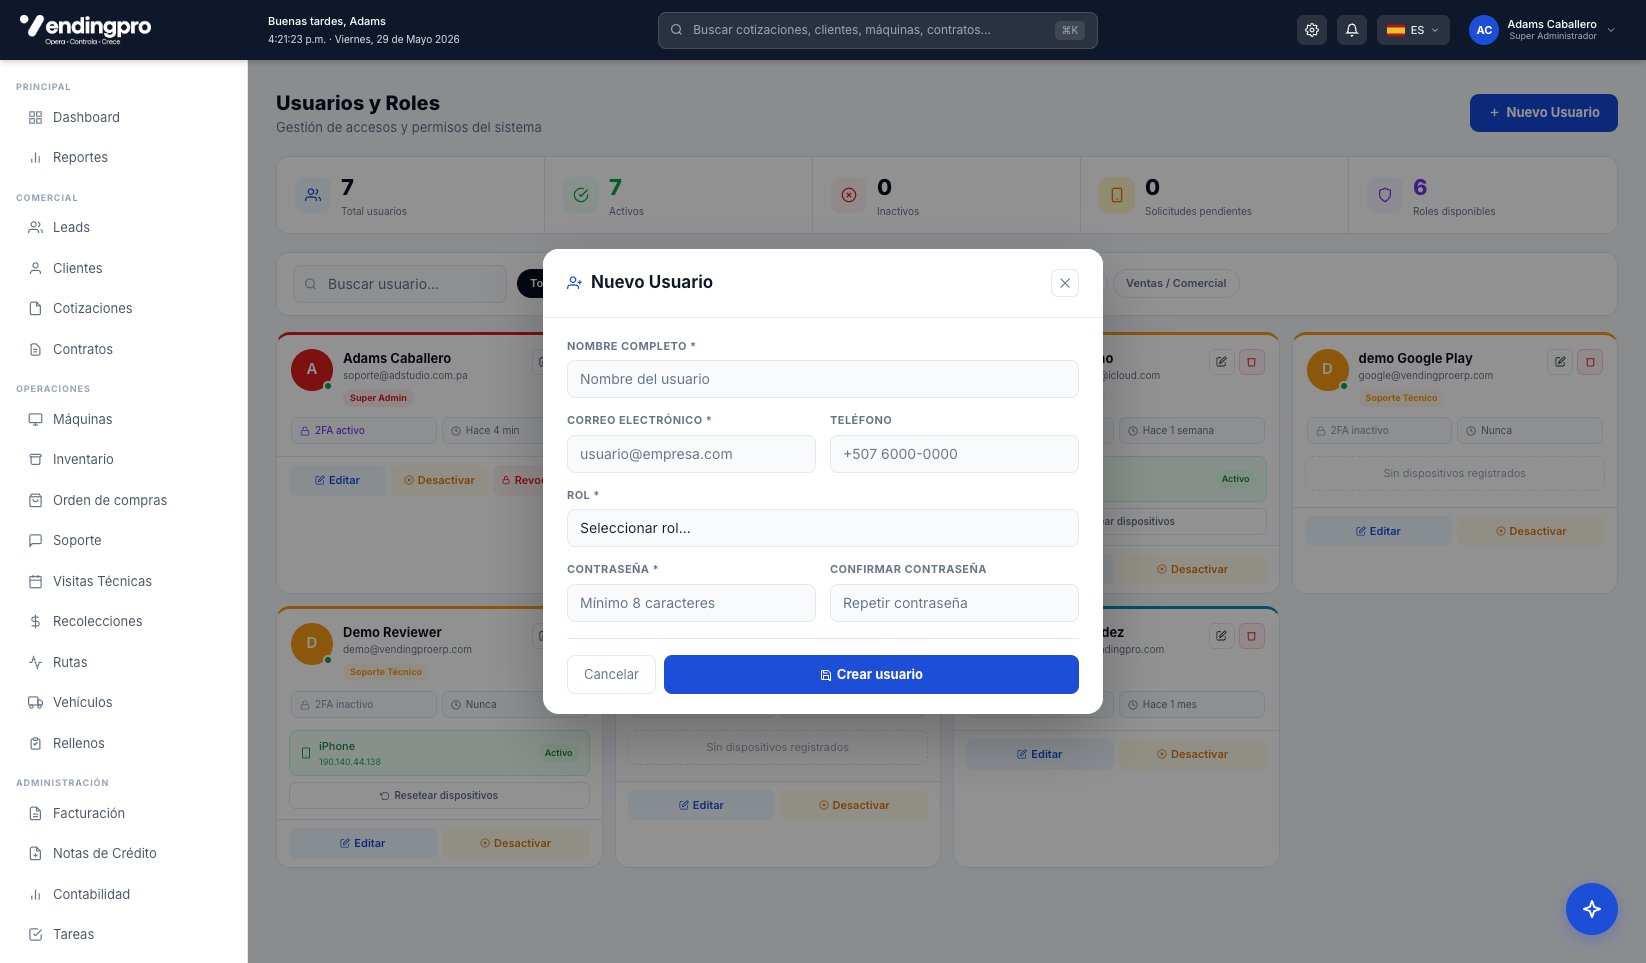Open the Seleccionar rol dropdown

pyautogui.click(x=822, y=528)
